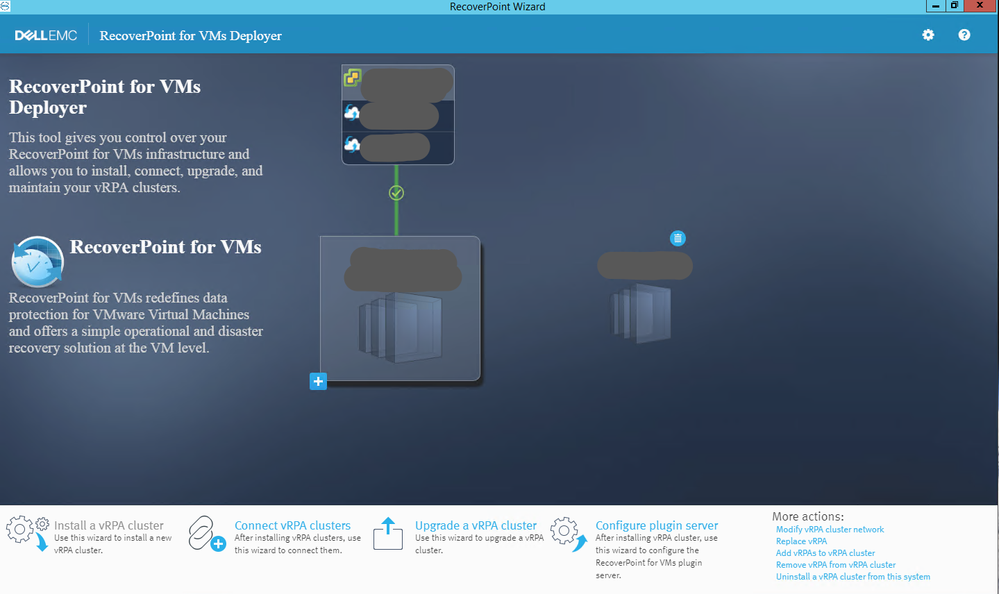Close the RecoverPoint Wizard window

click(x=980, y=6)
